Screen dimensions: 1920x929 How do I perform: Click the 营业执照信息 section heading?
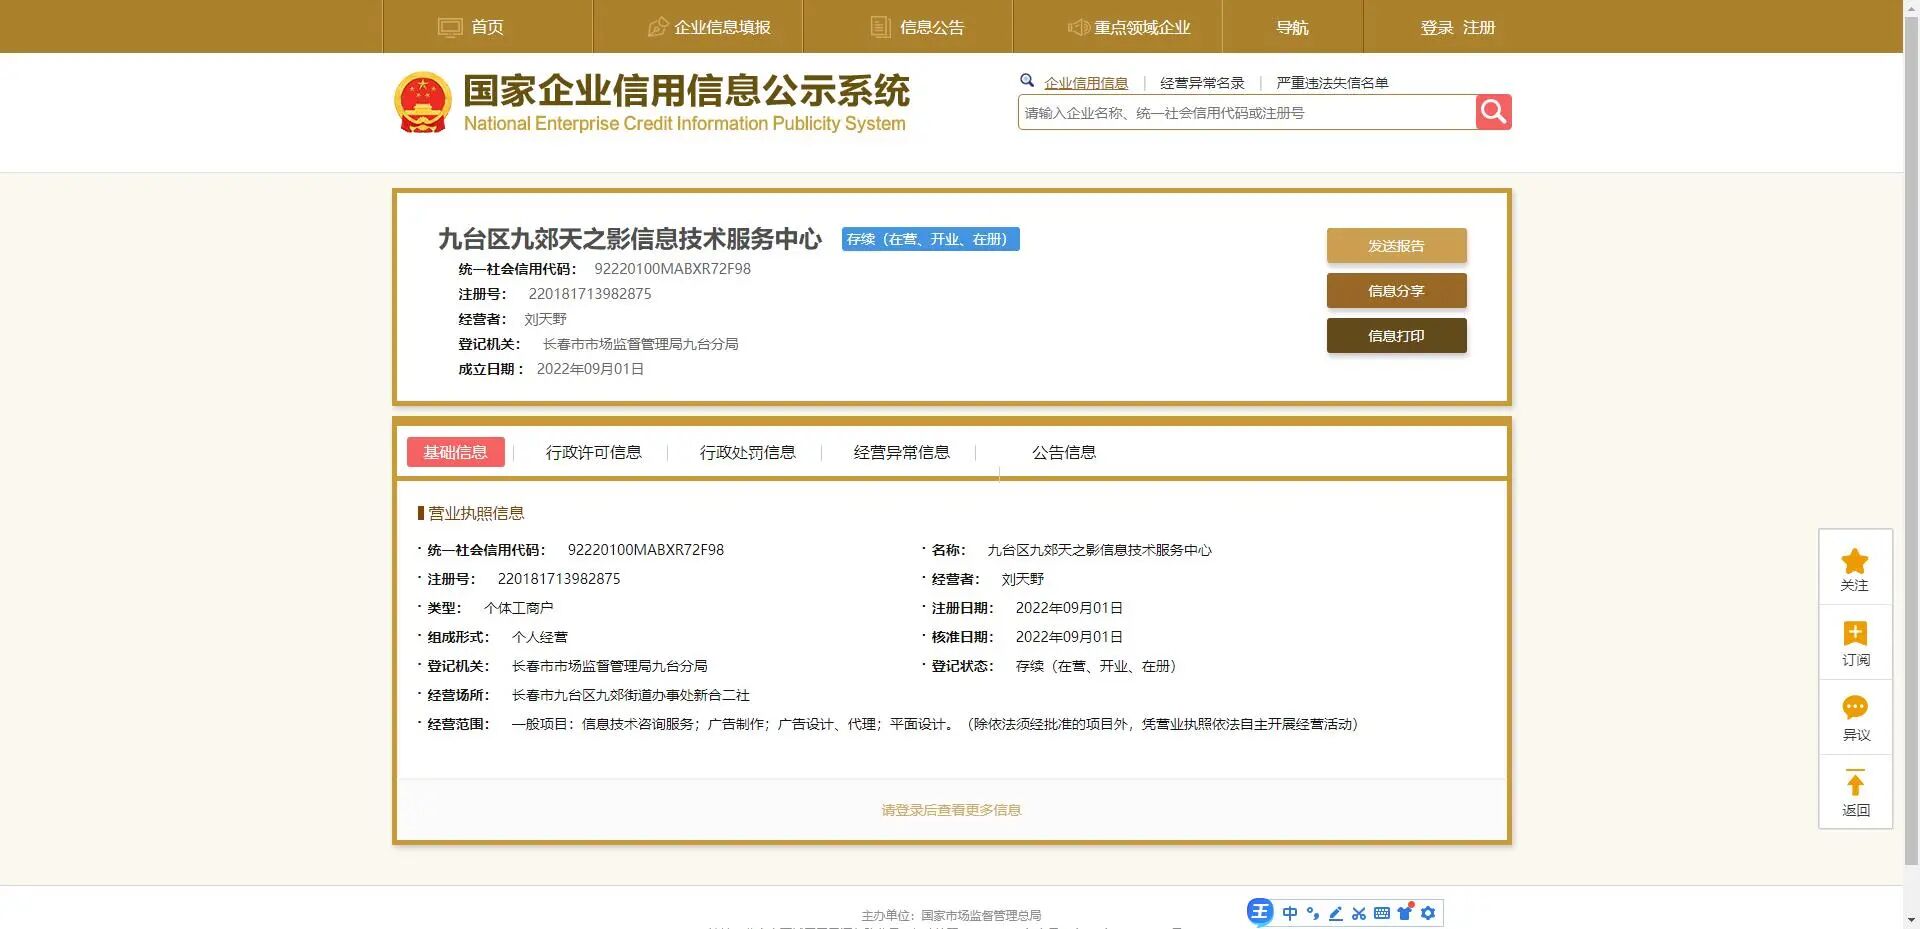coord(476,513)
